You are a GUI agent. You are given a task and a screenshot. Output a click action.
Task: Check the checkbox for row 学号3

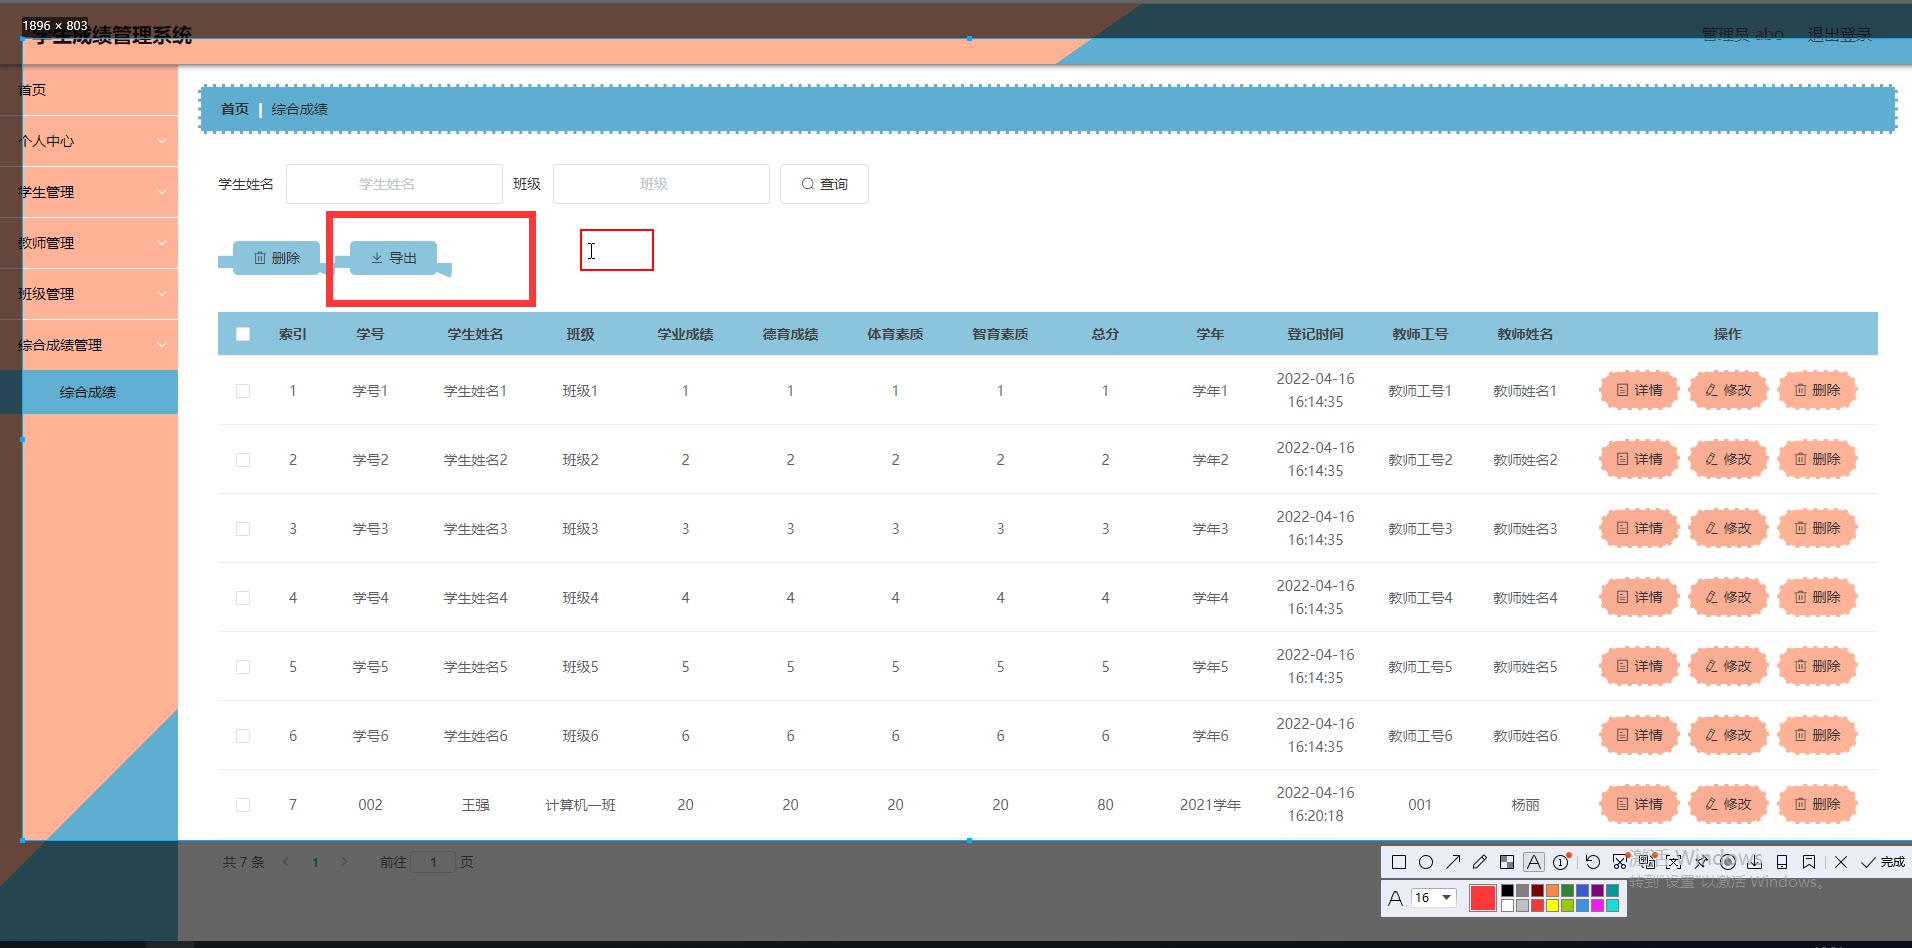click(243, 529)
